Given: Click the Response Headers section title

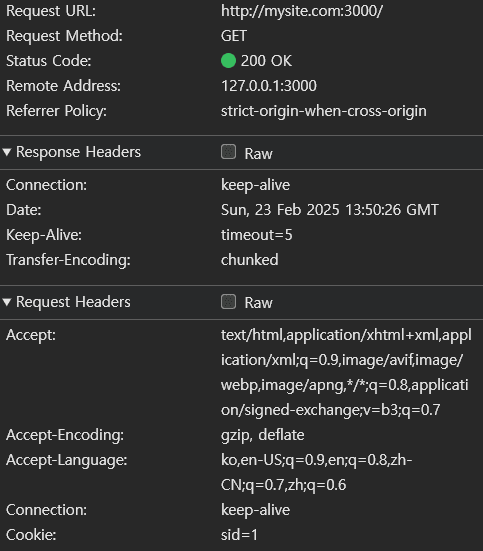Looking at the screenshot, I should (x=78, y=152).
